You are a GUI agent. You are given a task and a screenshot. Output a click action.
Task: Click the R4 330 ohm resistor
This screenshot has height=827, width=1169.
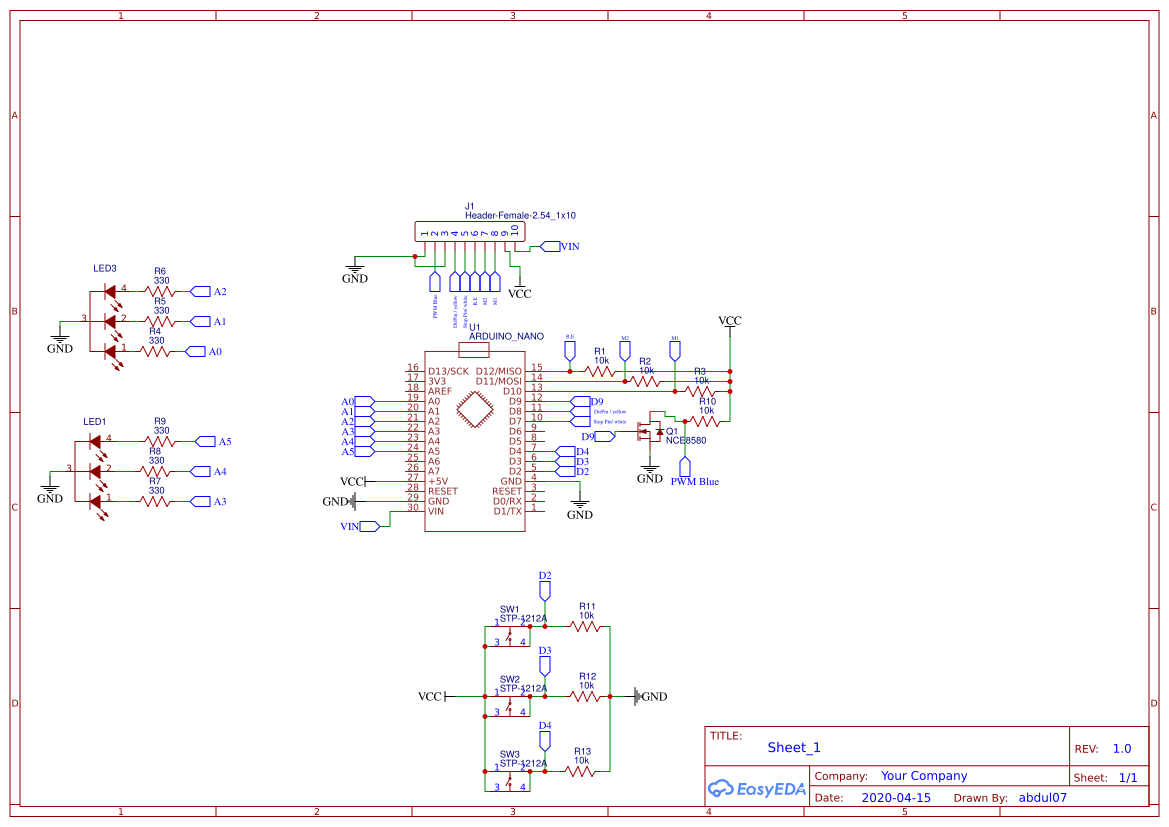coord(155,351)
